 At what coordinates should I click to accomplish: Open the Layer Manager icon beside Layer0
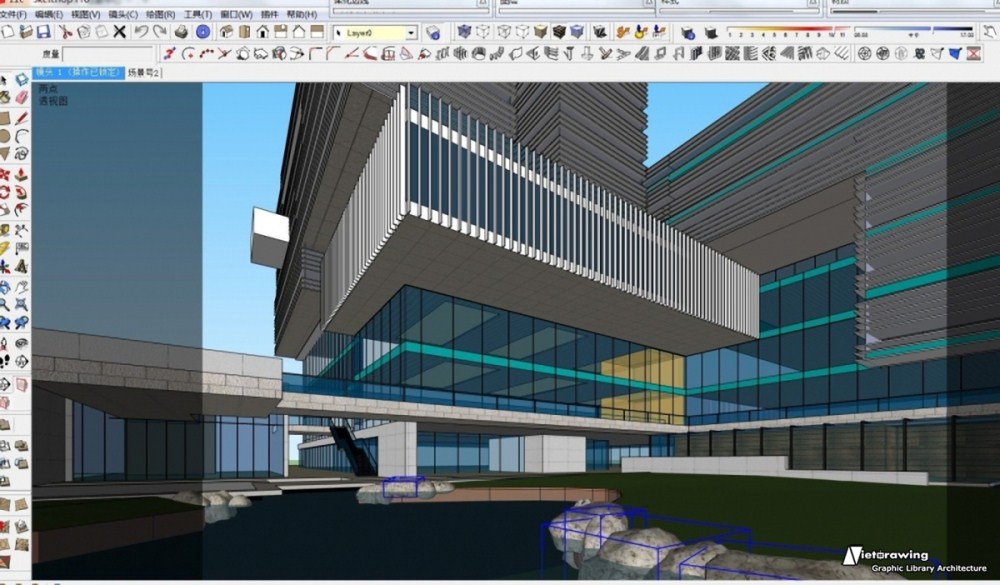(433, 33)
